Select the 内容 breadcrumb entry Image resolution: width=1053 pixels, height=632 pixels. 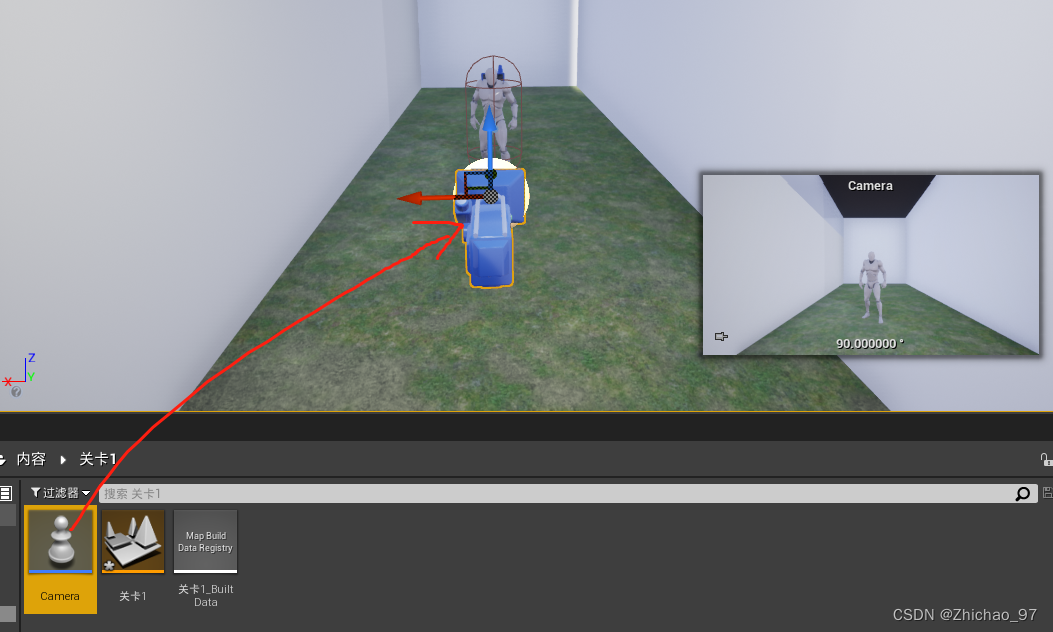[x=30, y=459]
